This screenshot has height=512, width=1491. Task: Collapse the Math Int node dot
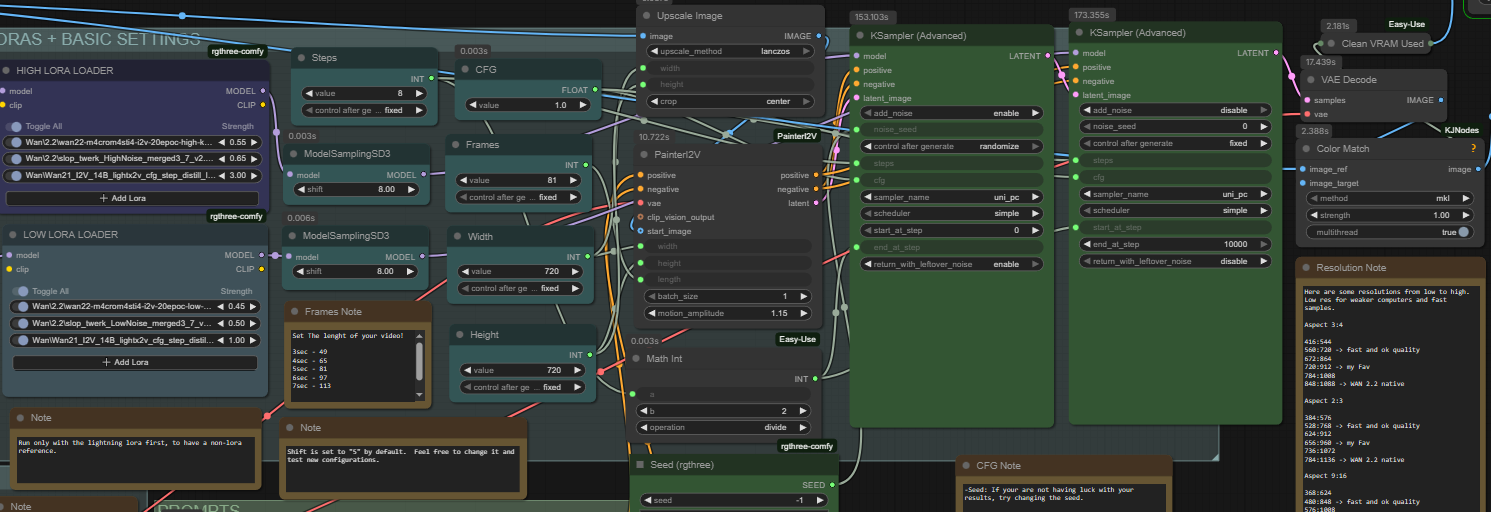635,359
